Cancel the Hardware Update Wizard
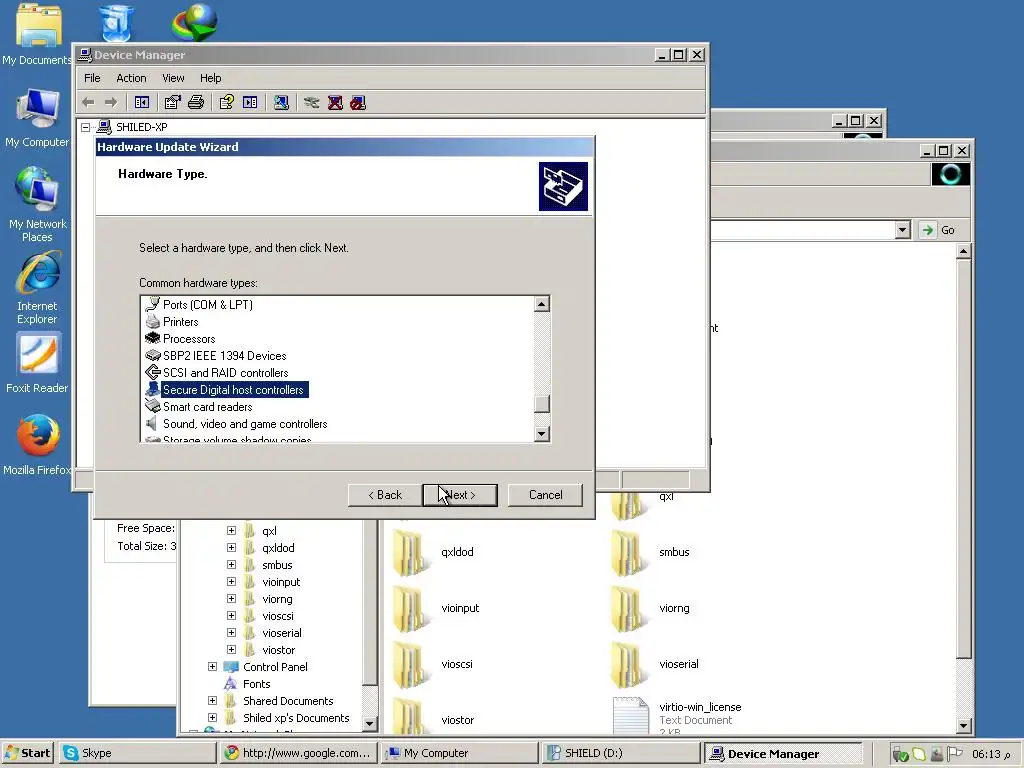The height and width of the screenshot is (768, 1024). click(x=545, y=495)
